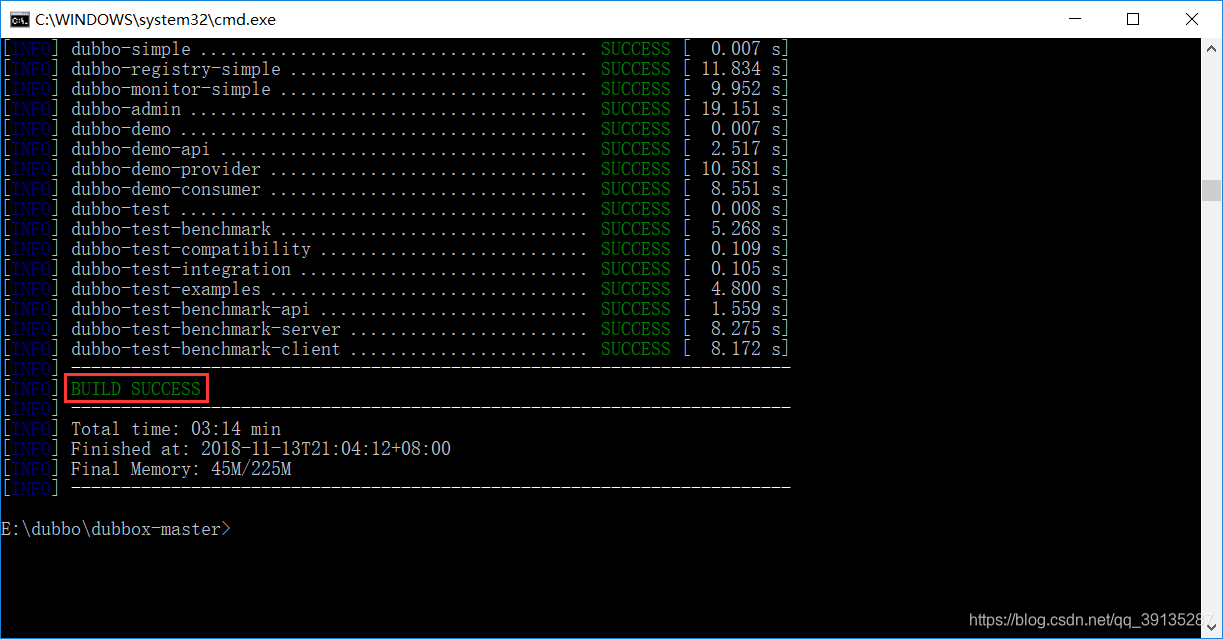Click the Finished at timestamp line

261,449
